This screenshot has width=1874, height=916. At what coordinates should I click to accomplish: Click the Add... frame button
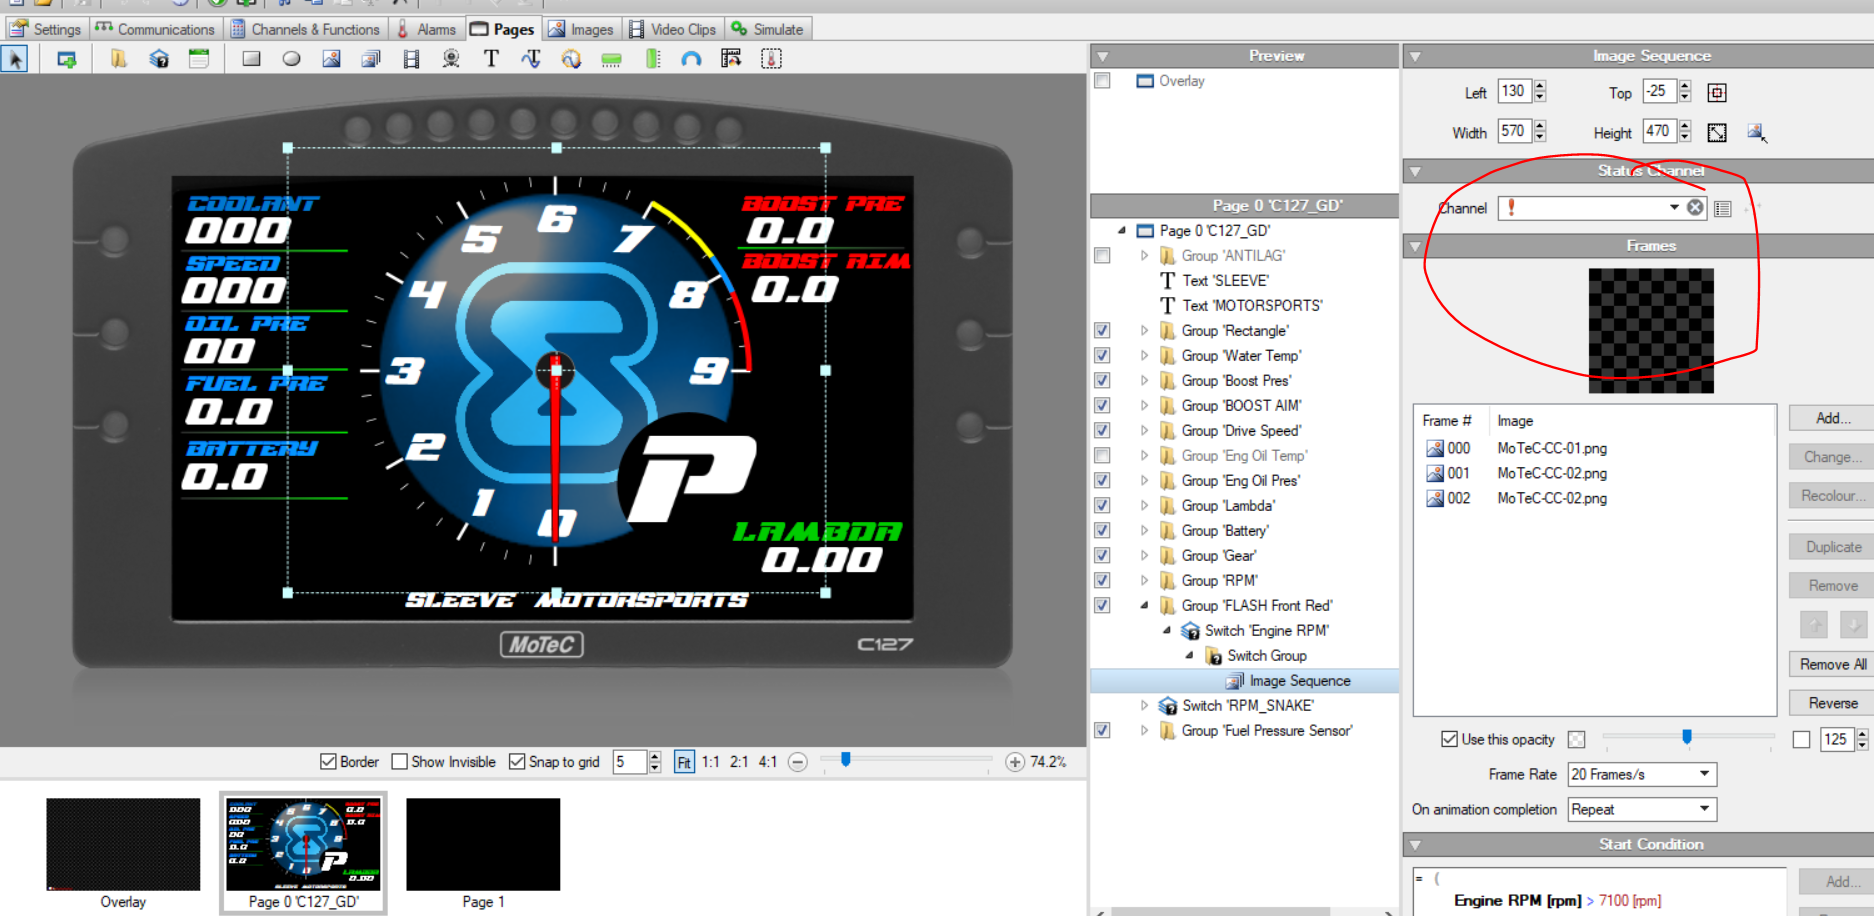[1832, 418]
